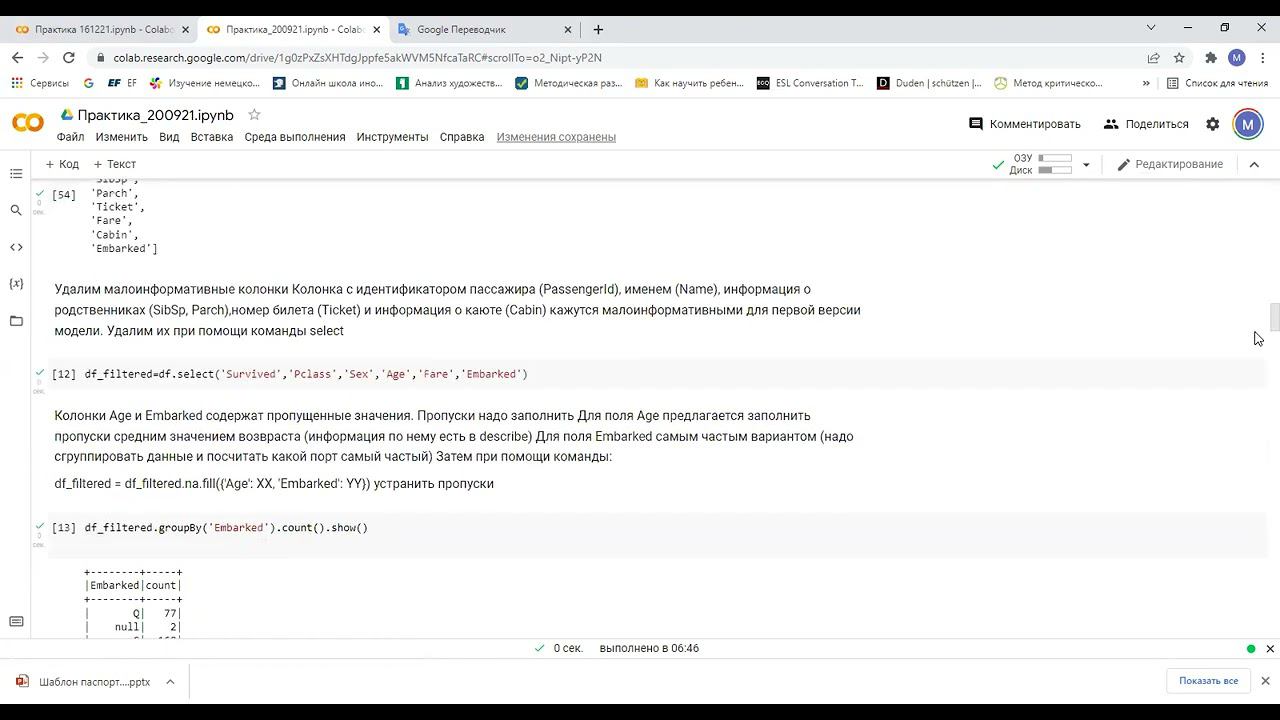Open the Сервисы apps bookmark
Screen dimensions: 1280x720
coord(40,83)
